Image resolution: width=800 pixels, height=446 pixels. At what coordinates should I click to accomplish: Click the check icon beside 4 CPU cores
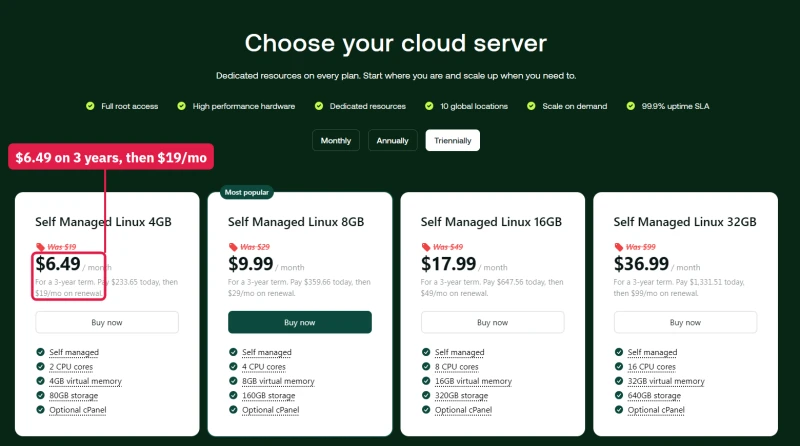233,366
